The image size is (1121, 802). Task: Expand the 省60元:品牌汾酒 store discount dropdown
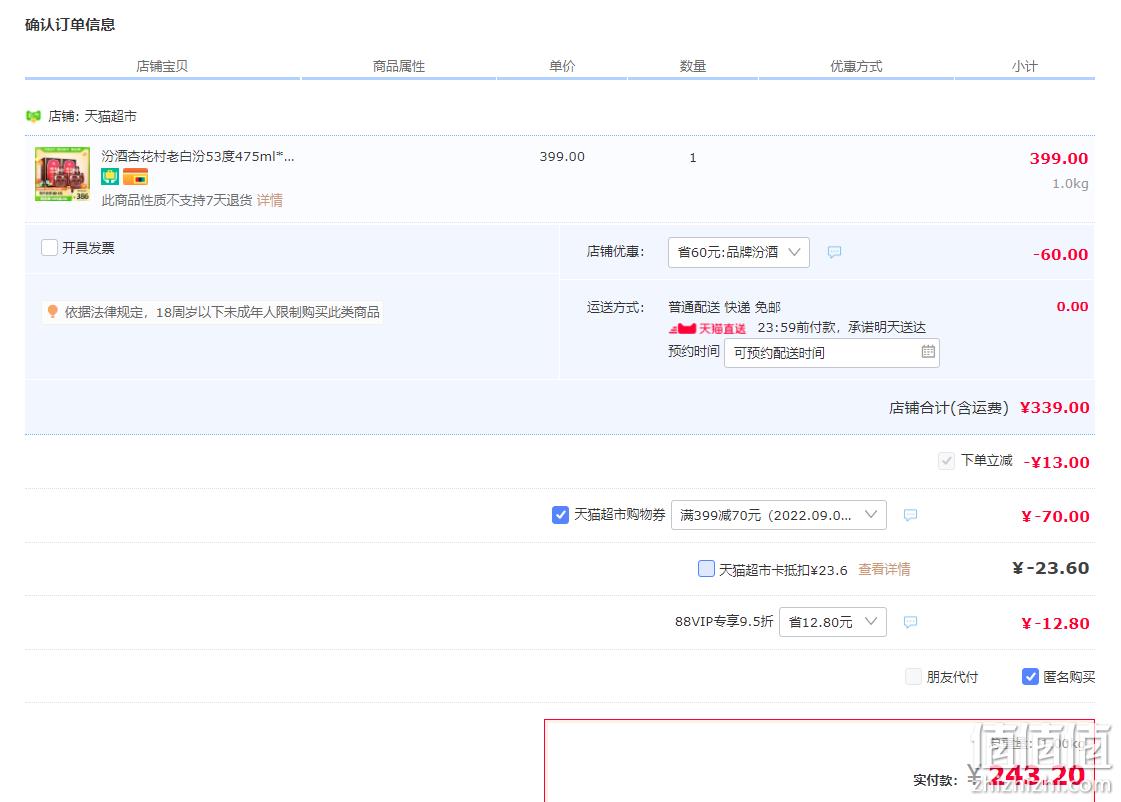[x=739, y=252]
